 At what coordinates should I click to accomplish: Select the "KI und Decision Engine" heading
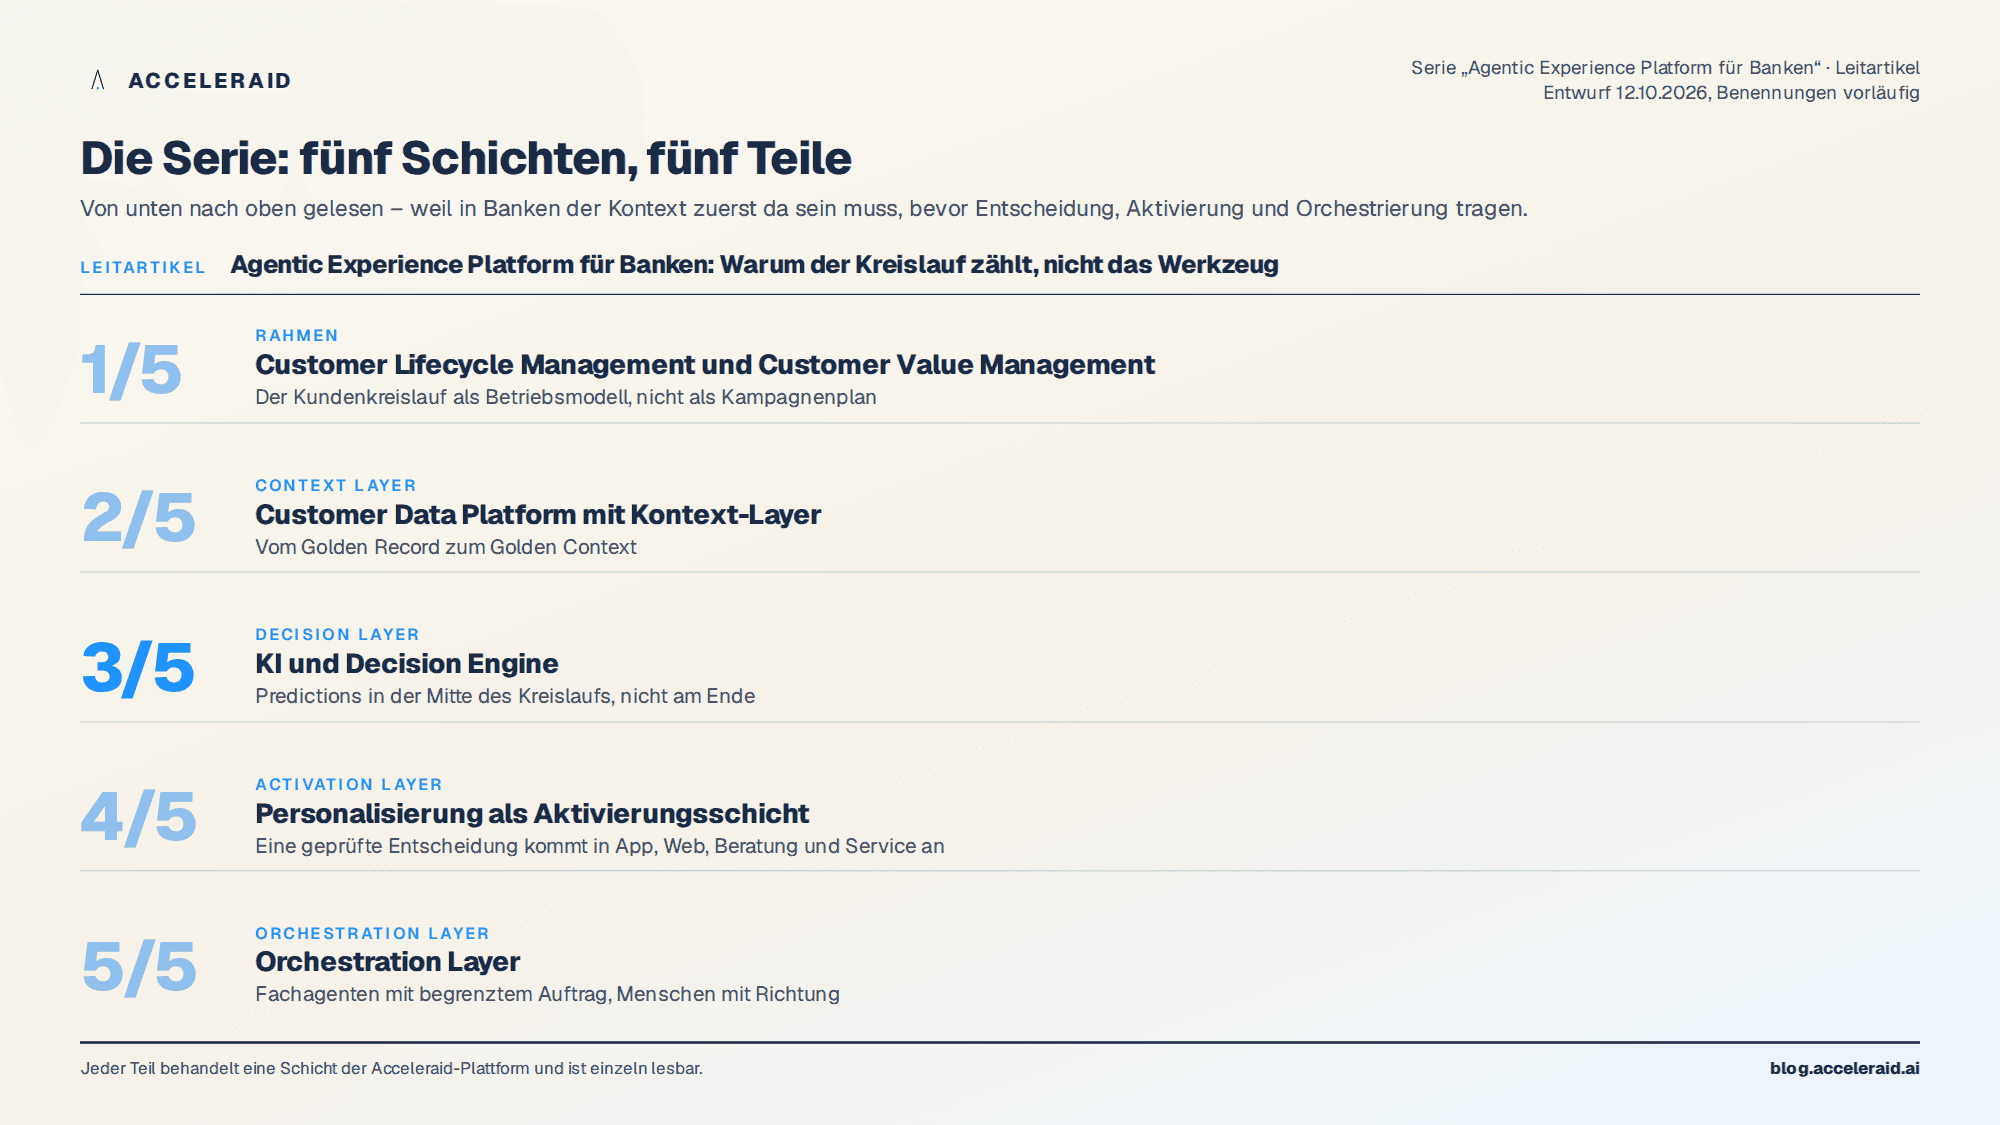pyautogui.click(x=407, y=664)
